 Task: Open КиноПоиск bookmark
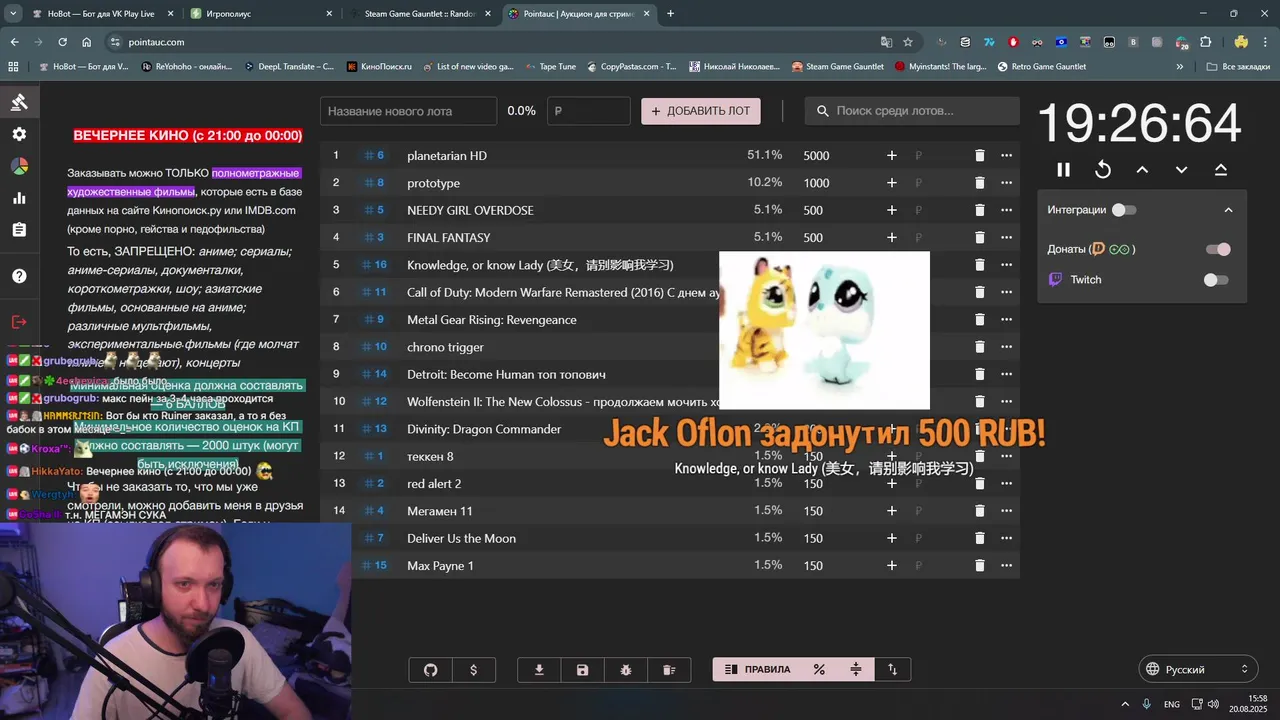point(378,67)
